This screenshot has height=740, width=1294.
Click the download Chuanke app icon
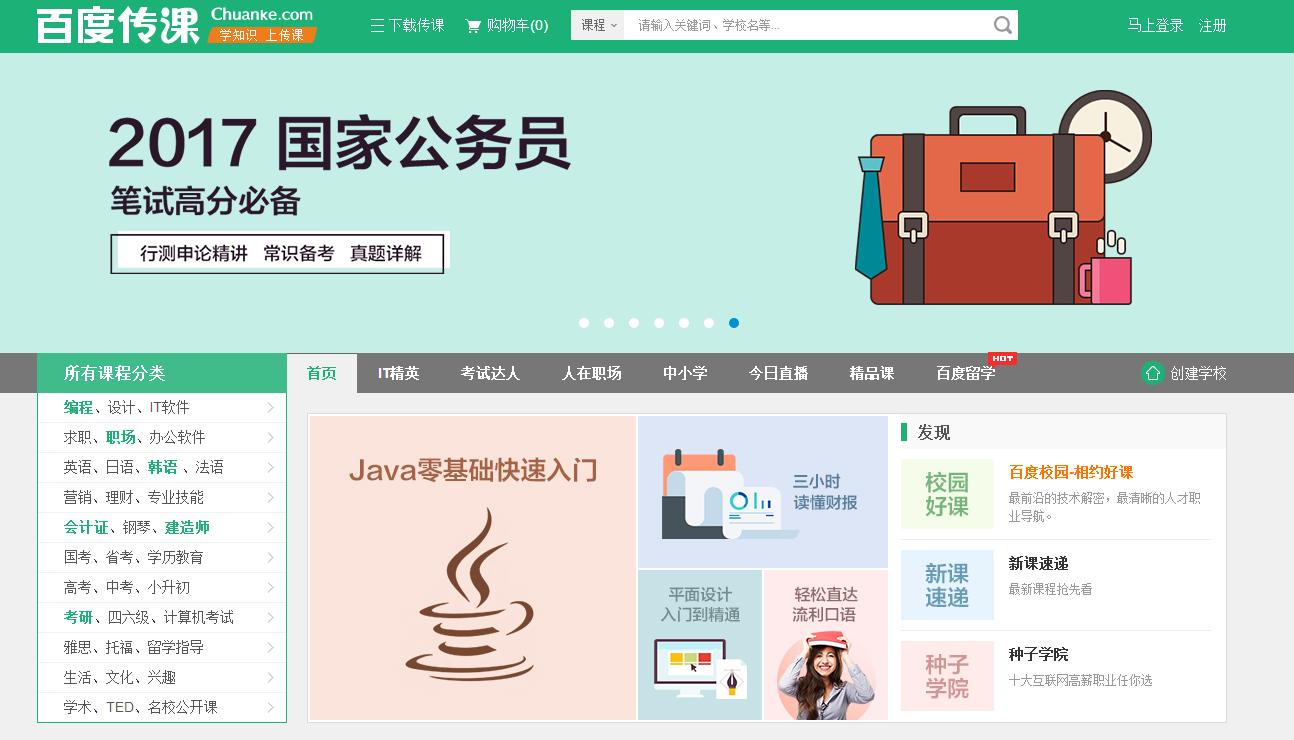point(378,25)
